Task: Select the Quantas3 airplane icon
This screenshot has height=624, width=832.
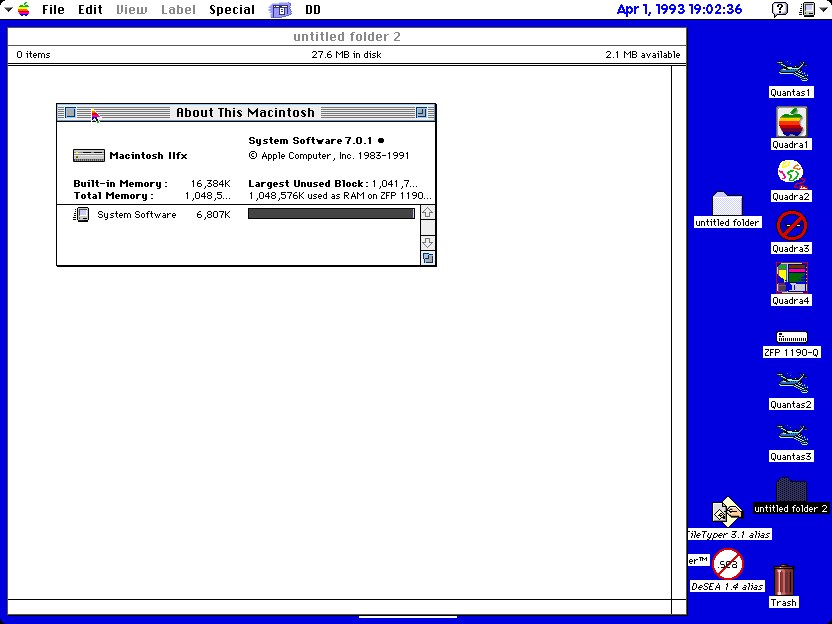Action: point(792,435)
